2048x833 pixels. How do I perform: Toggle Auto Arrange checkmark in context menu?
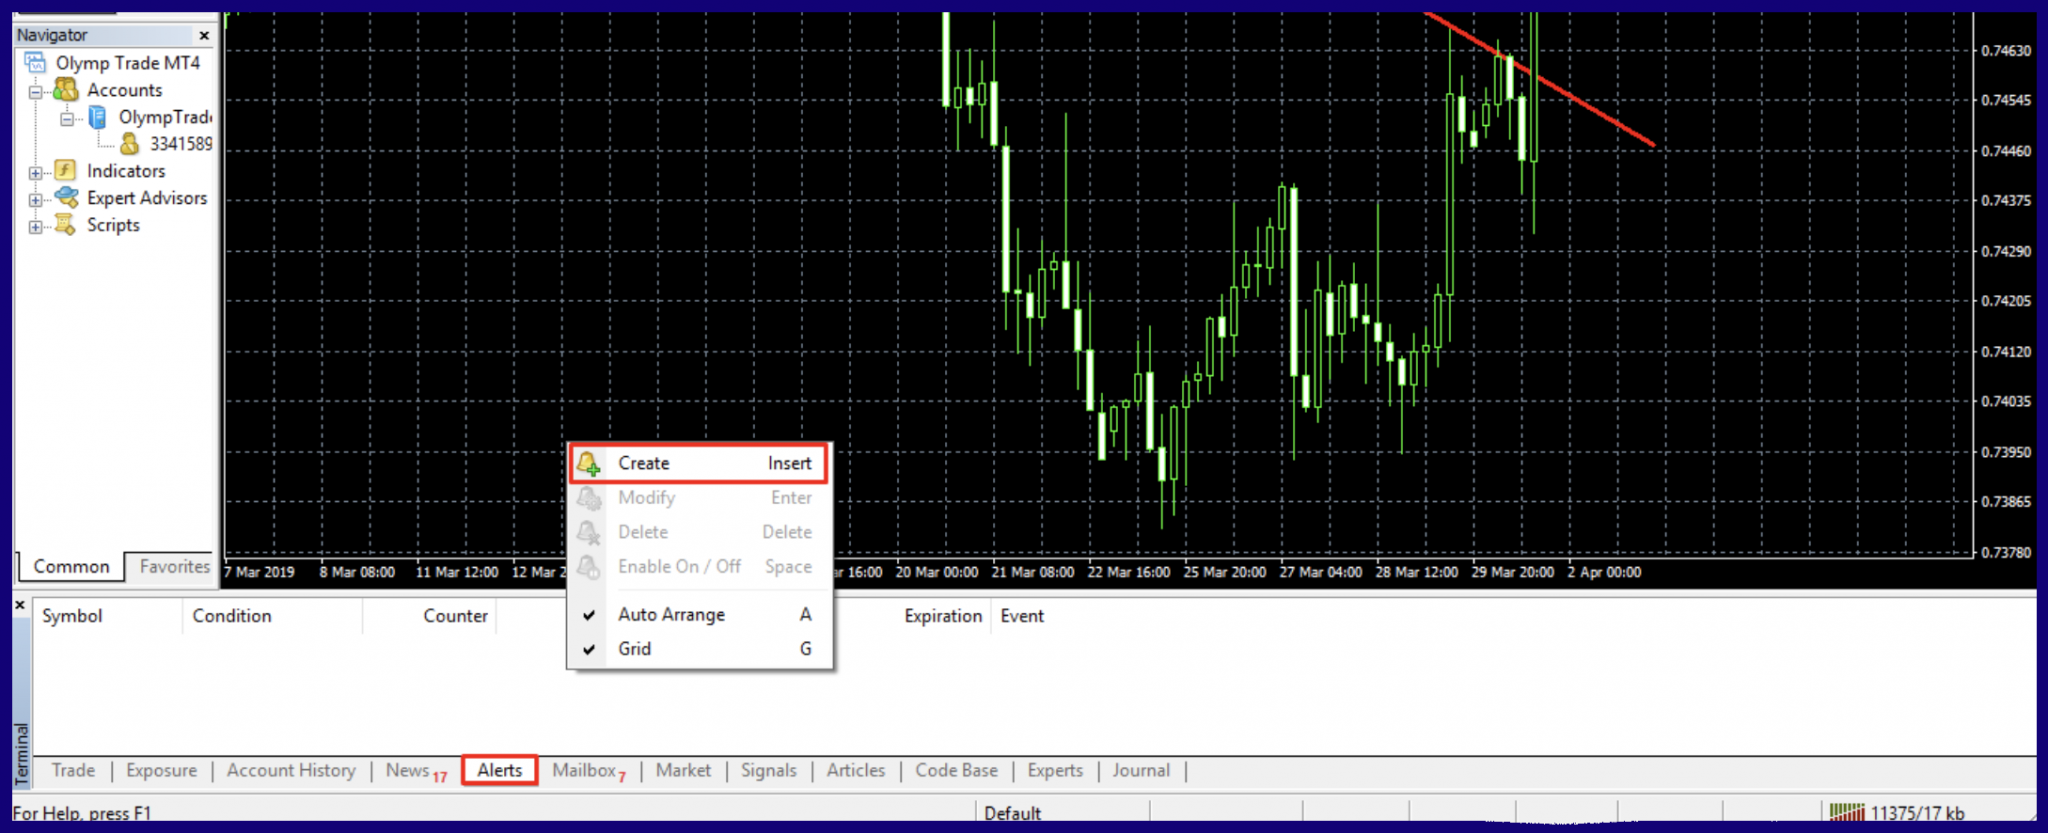click(x=589, y=615)
